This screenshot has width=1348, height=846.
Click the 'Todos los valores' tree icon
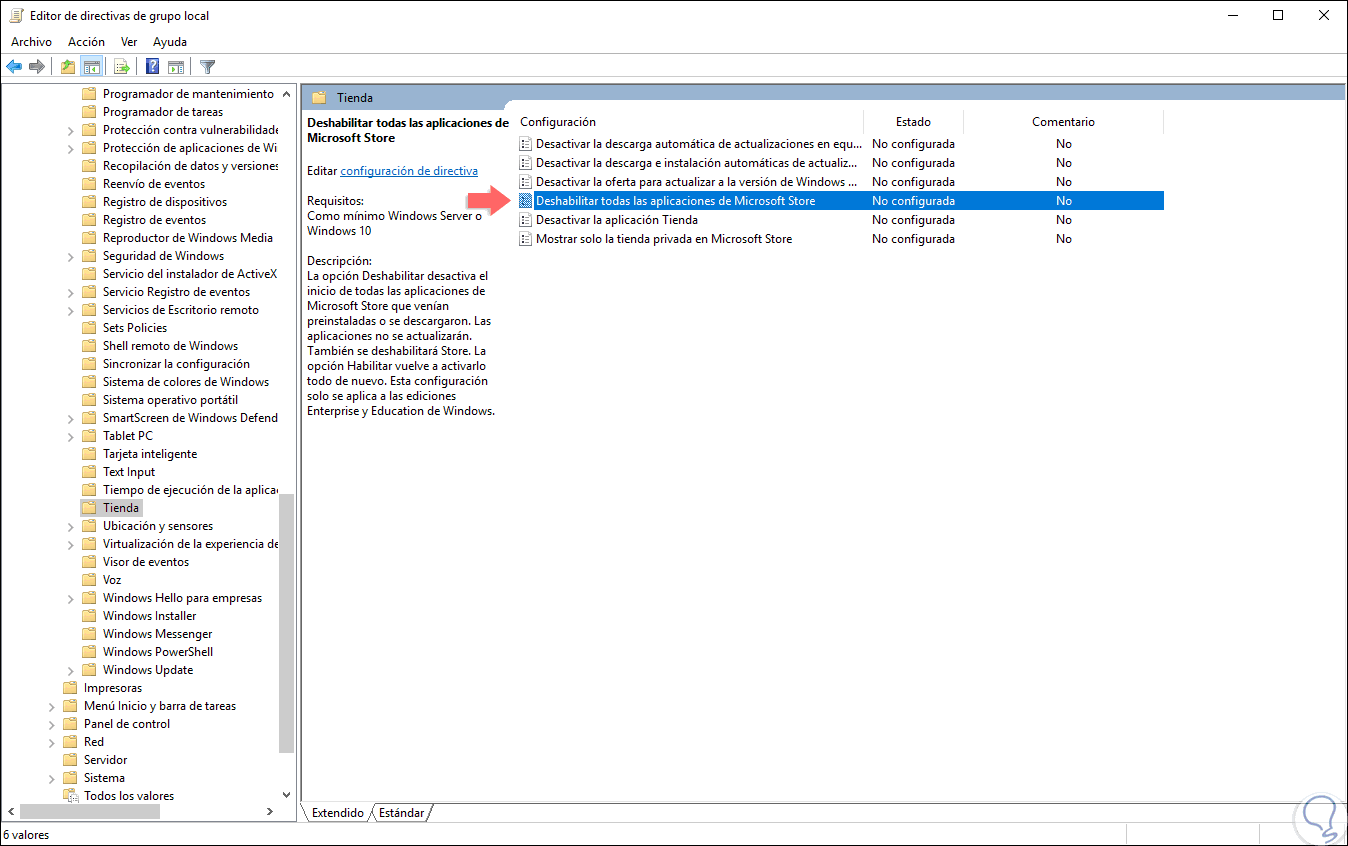coord(70,796)
